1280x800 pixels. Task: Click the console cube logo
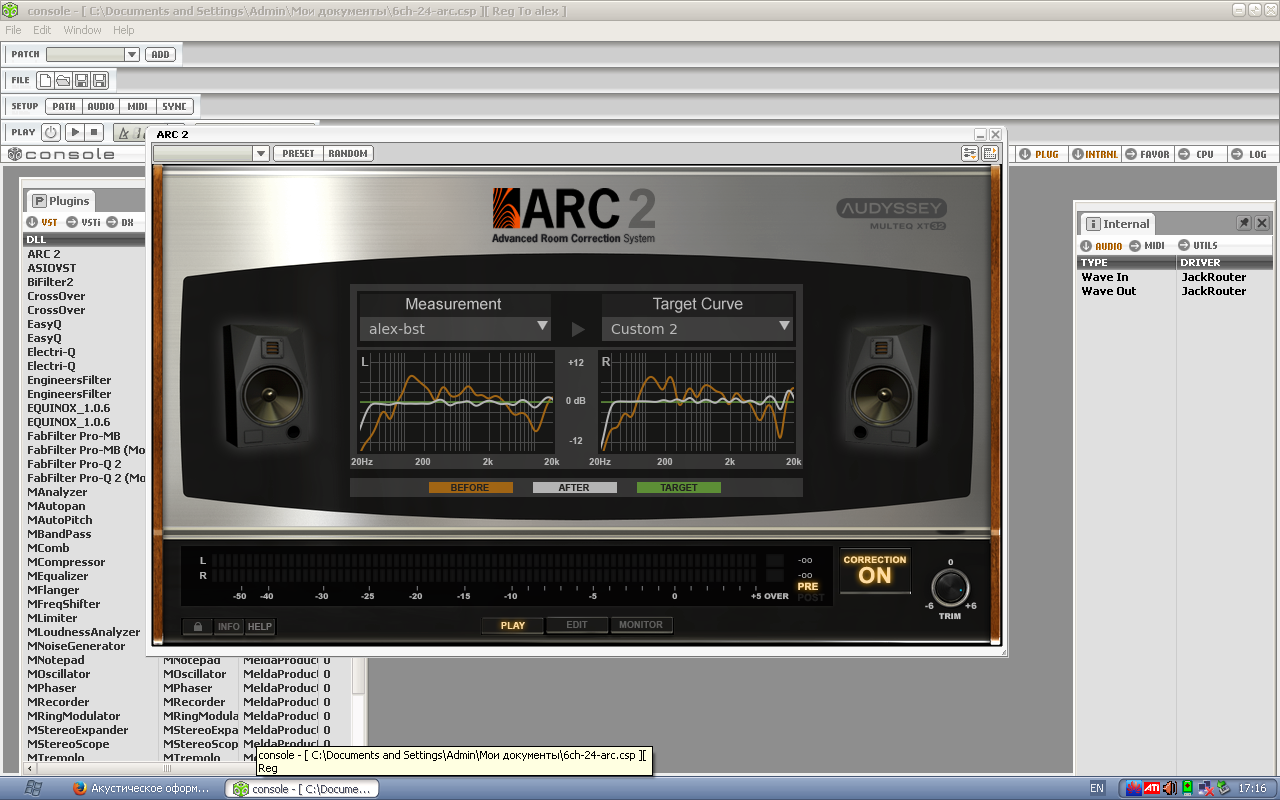[14, 154]
